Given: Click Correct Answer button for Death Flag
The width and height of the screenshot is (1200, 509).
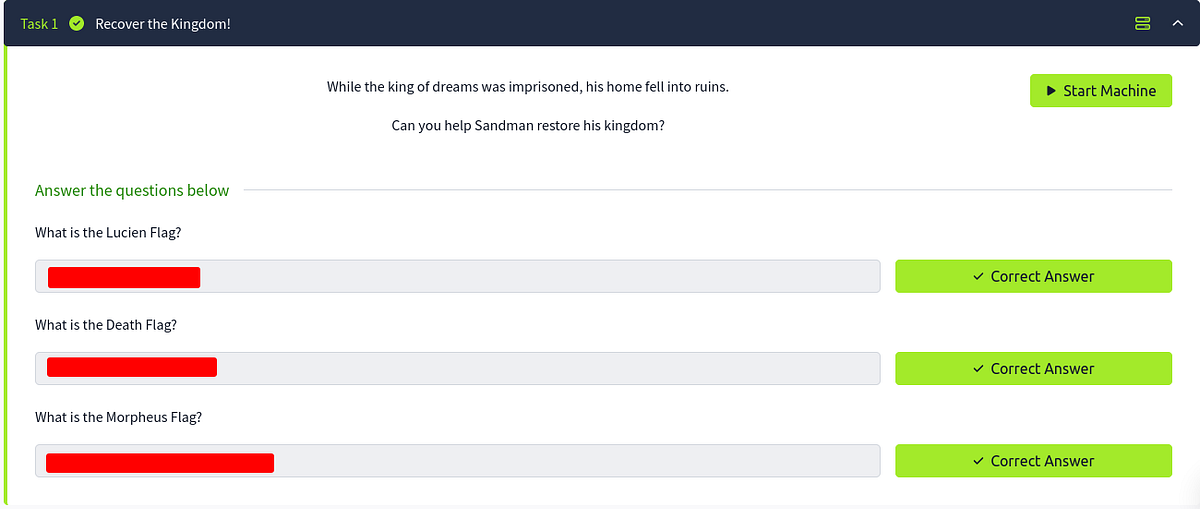Looking at the screenshot, I should pyautogui.click(x=1033, y=368).
